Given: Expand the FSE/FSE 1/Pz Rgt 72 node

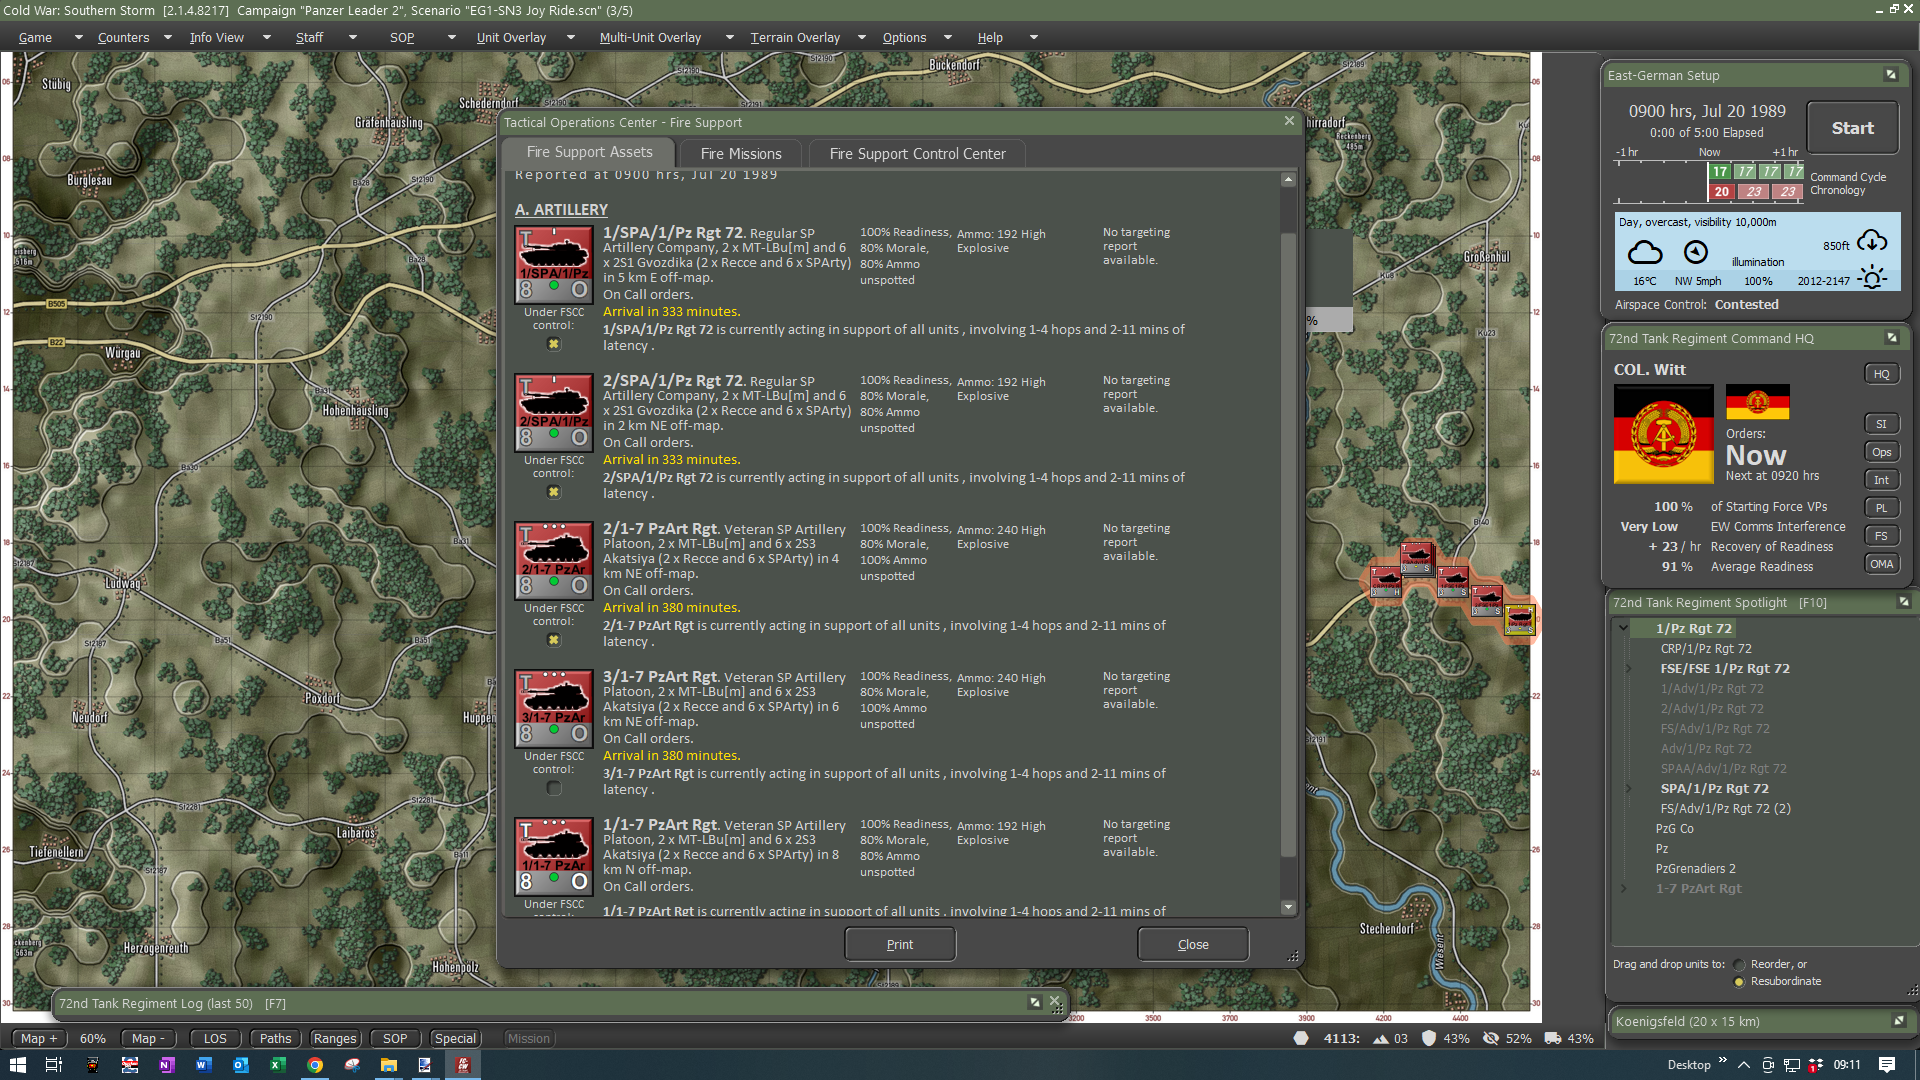Looking at the screenshot, I should click(x=1629, y=669).
